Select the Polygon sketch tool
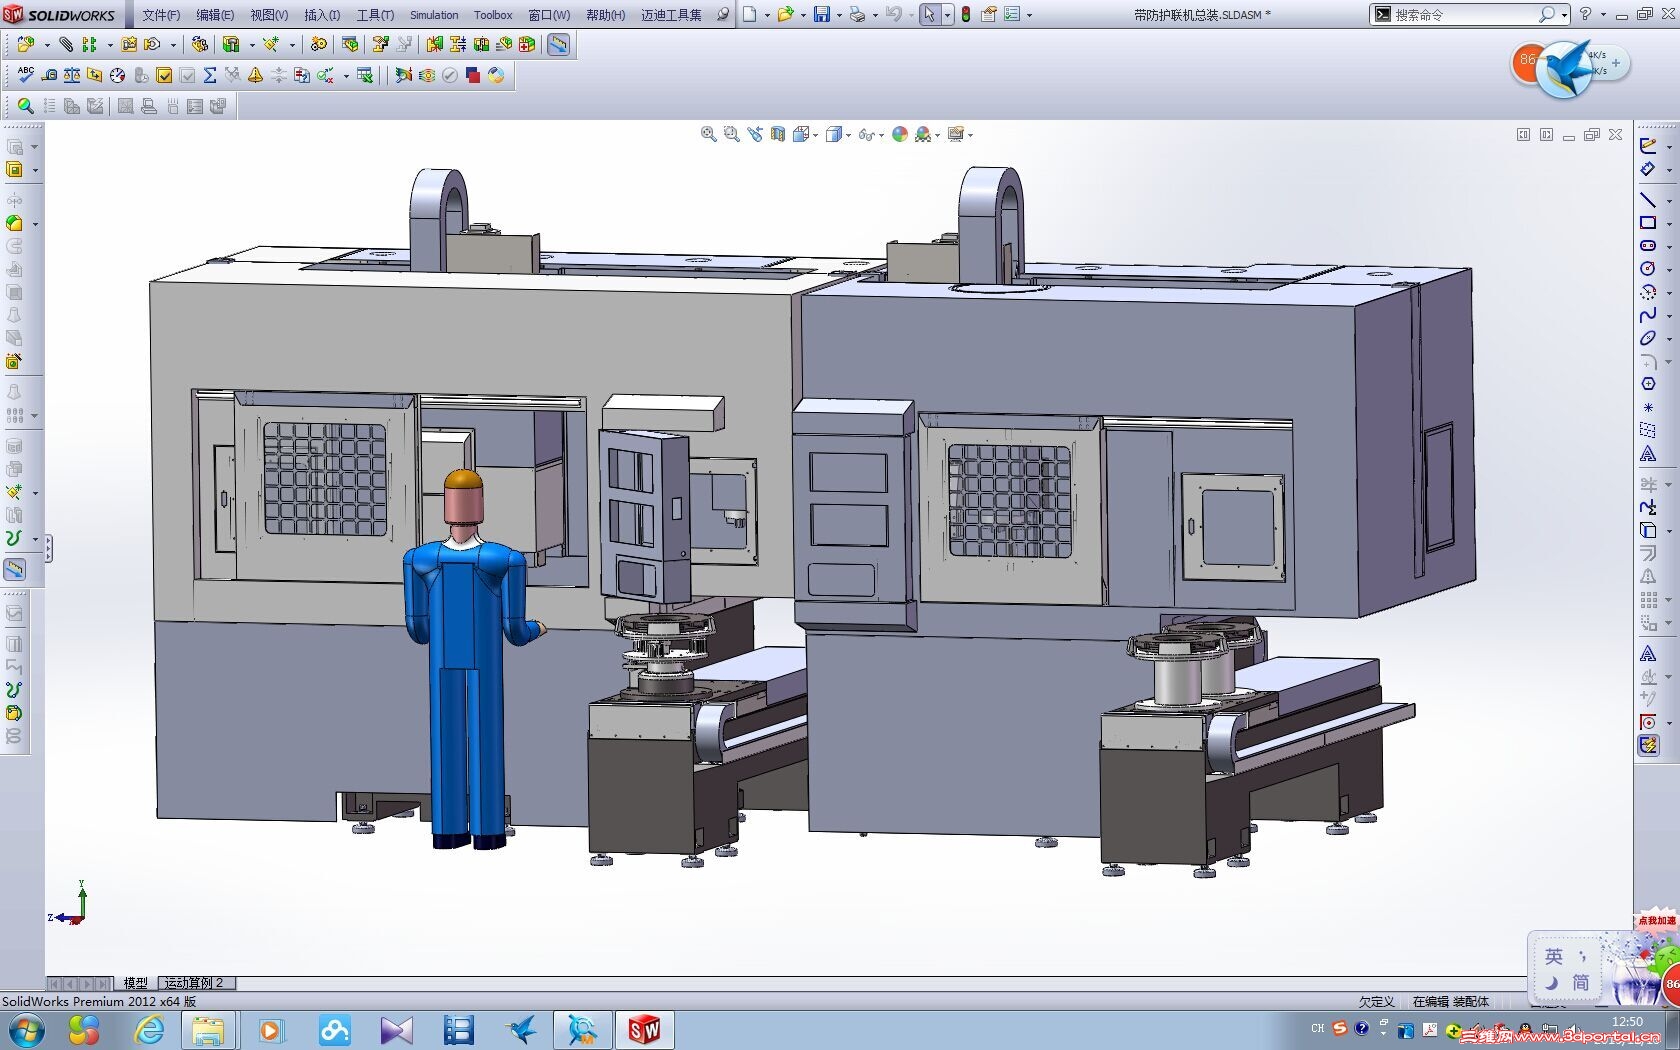The width and height of the screenshot is (1680, 1050). coord(1648,384)
